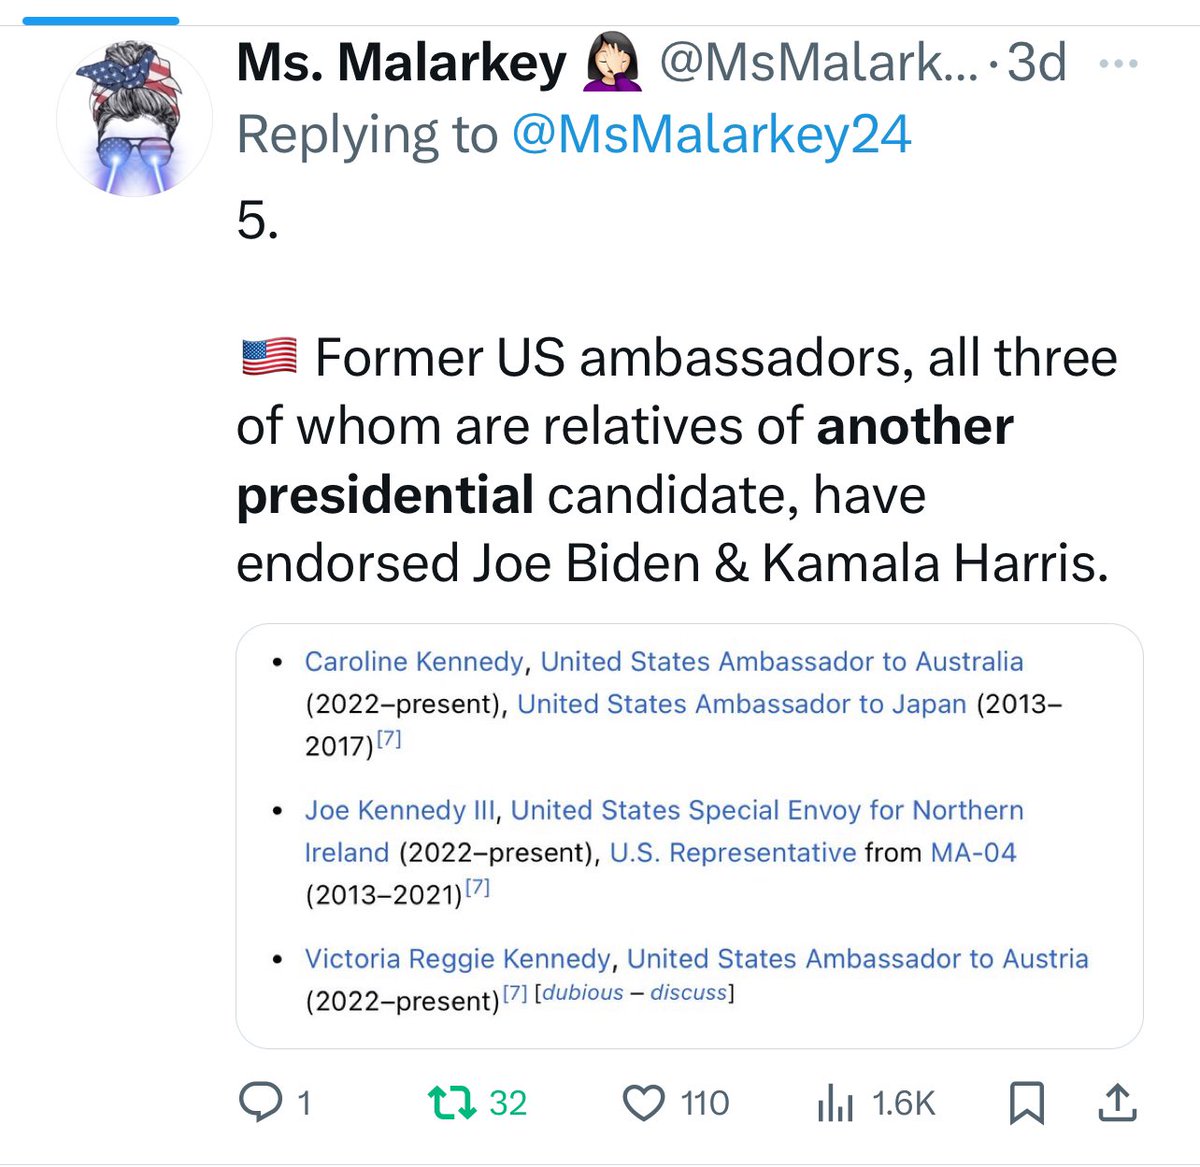Open the U.S. Representative link
This screenshot has width=1200, height=1167.
733,853
